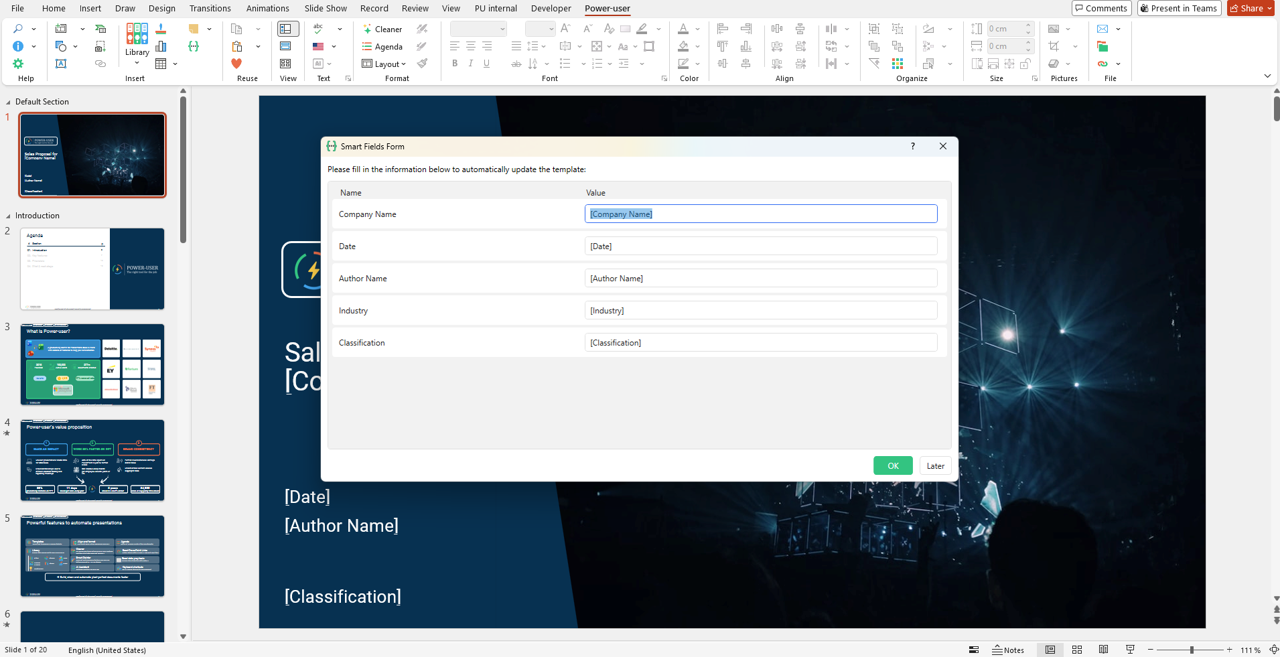Click the Cleaner tool
1280x657 pixels.
coord(382,29)
